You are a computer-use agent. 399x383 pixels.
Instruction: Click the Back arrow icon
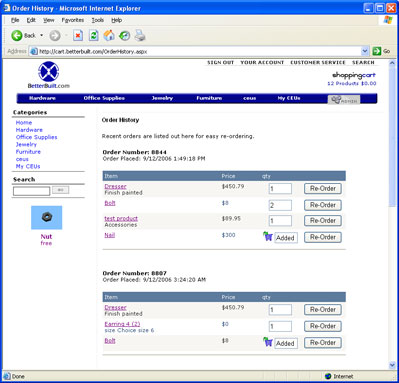pos(16,35)
